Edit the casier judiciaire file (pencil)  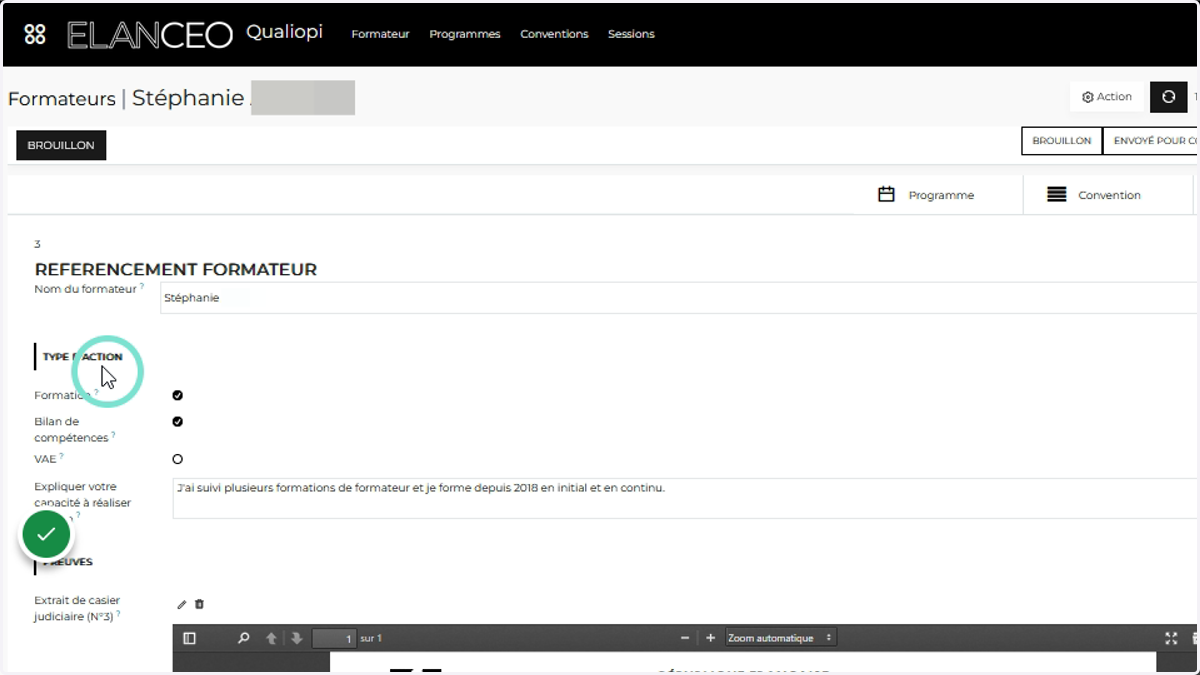pos(182,604)
